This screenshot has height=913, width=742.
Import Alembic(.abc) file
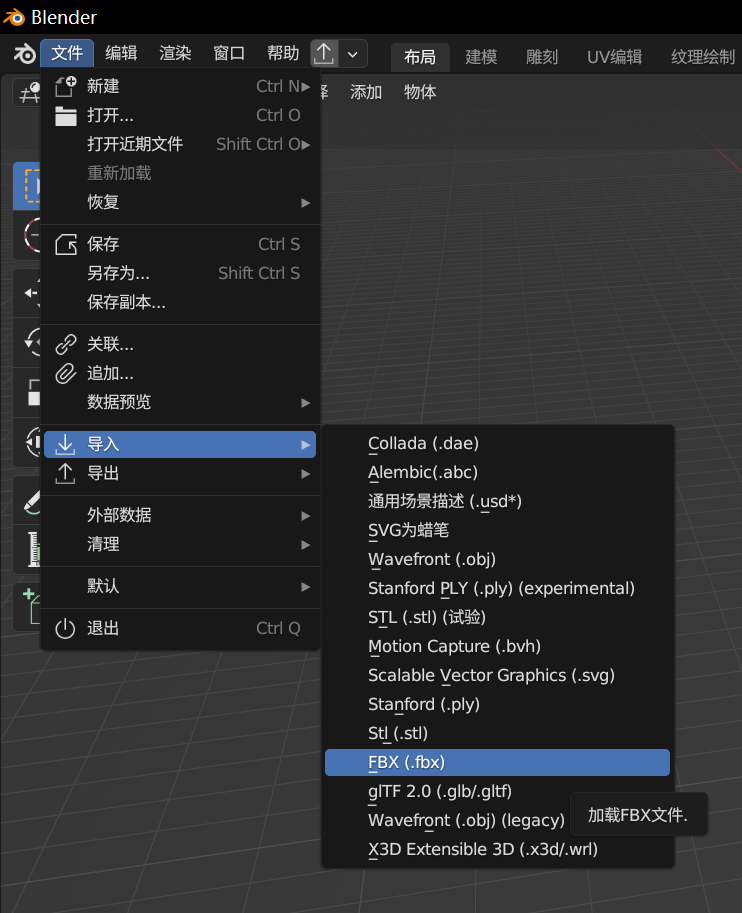pyautogui.click(x=497, y=472)
